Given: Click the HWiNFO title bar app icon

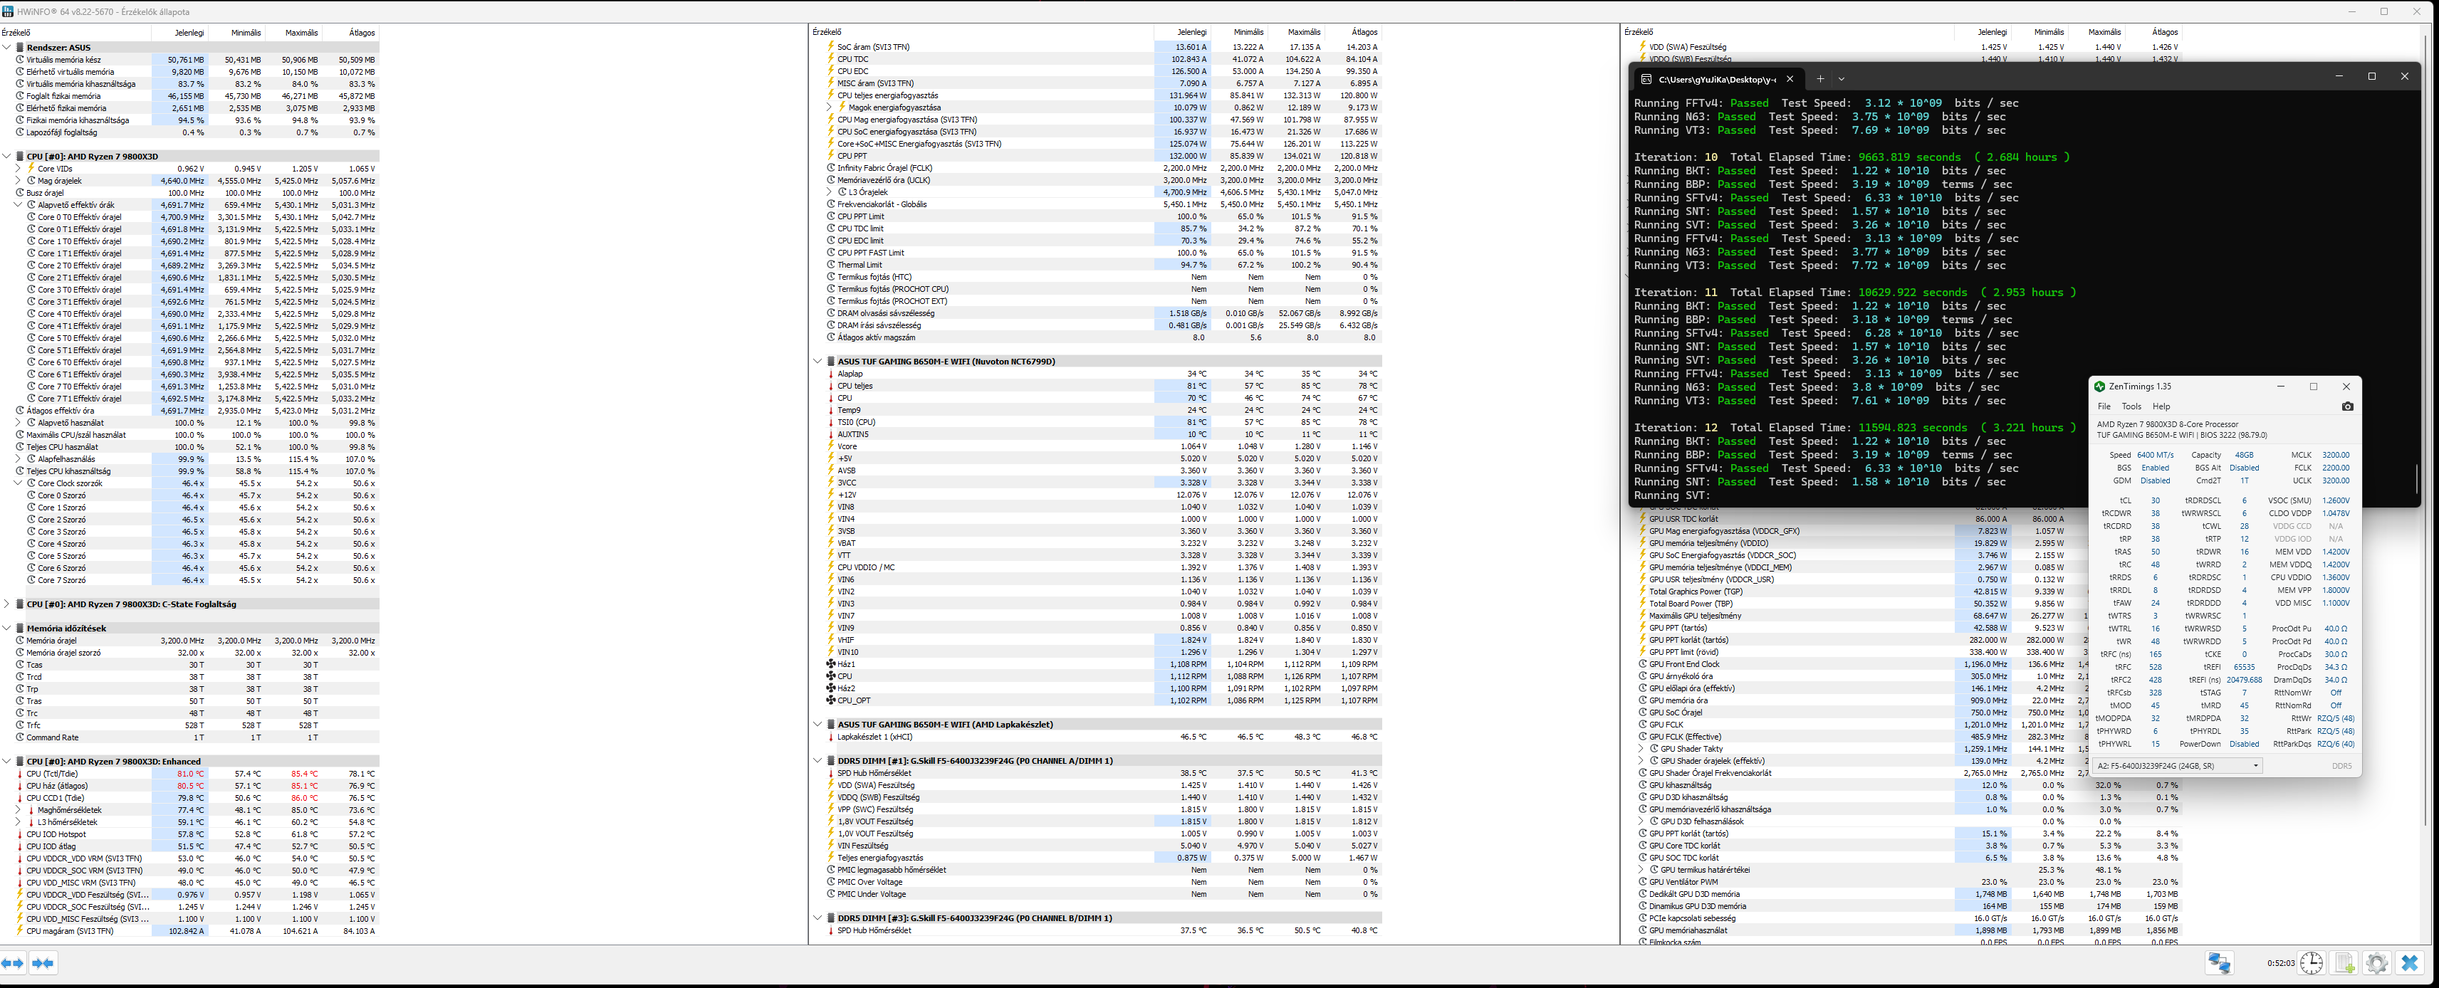Looking at the screenshot, I should pyautogui.click(x=8, y=11).
